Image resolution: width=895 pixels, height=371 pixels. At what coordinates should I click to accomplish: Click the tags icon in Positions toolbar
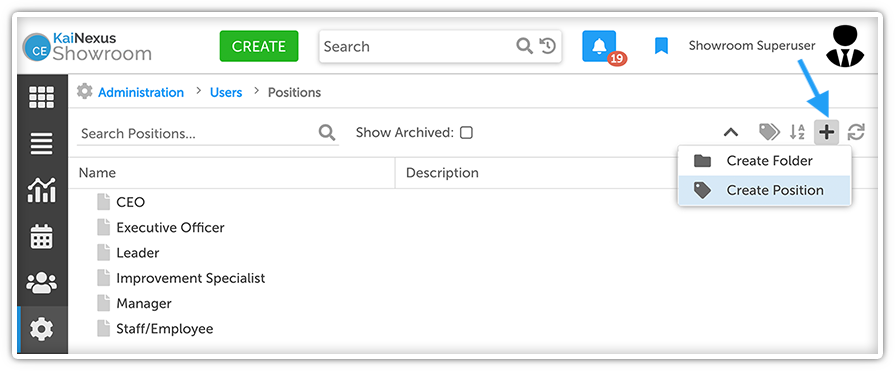(769, 132)
